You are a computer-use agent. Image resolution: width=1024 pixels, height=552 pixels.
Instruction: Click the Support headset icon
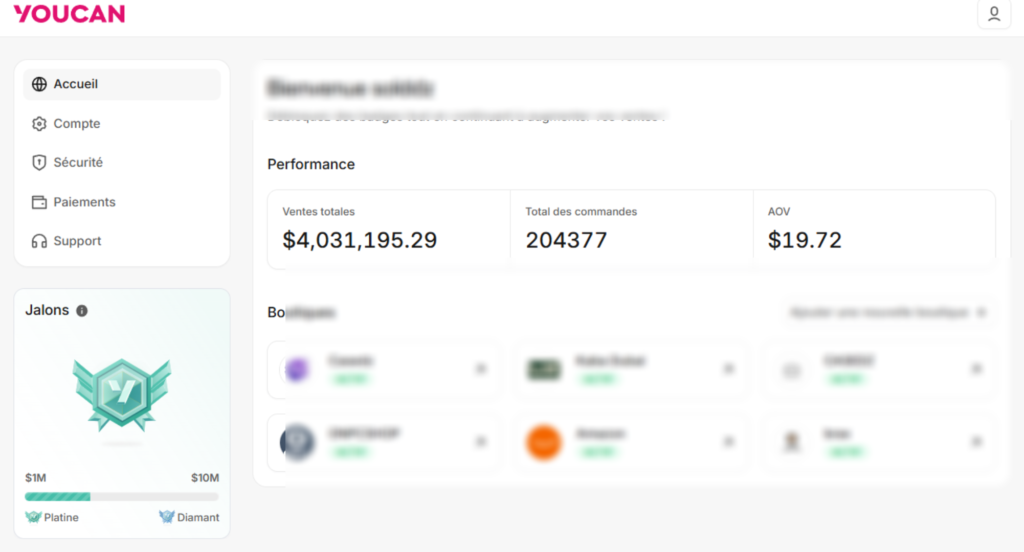(x=39, y=241)
